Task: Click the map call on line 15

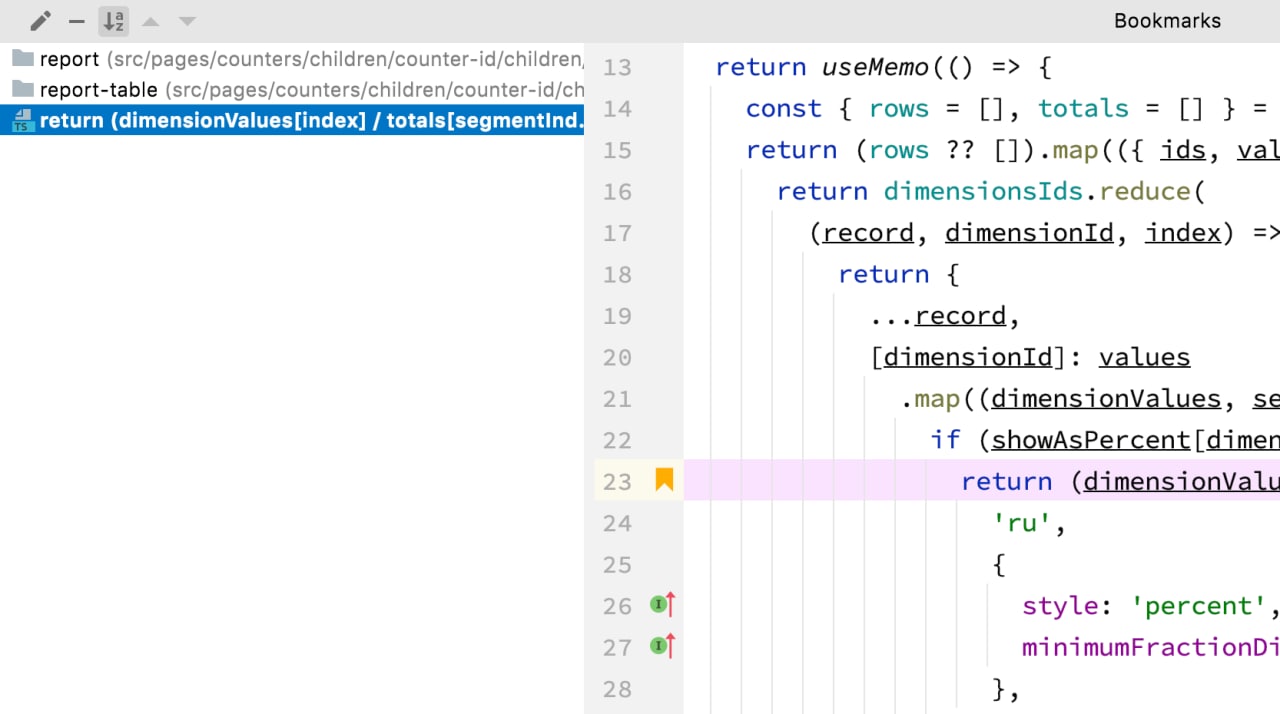Action: [x=1075, y=150]
